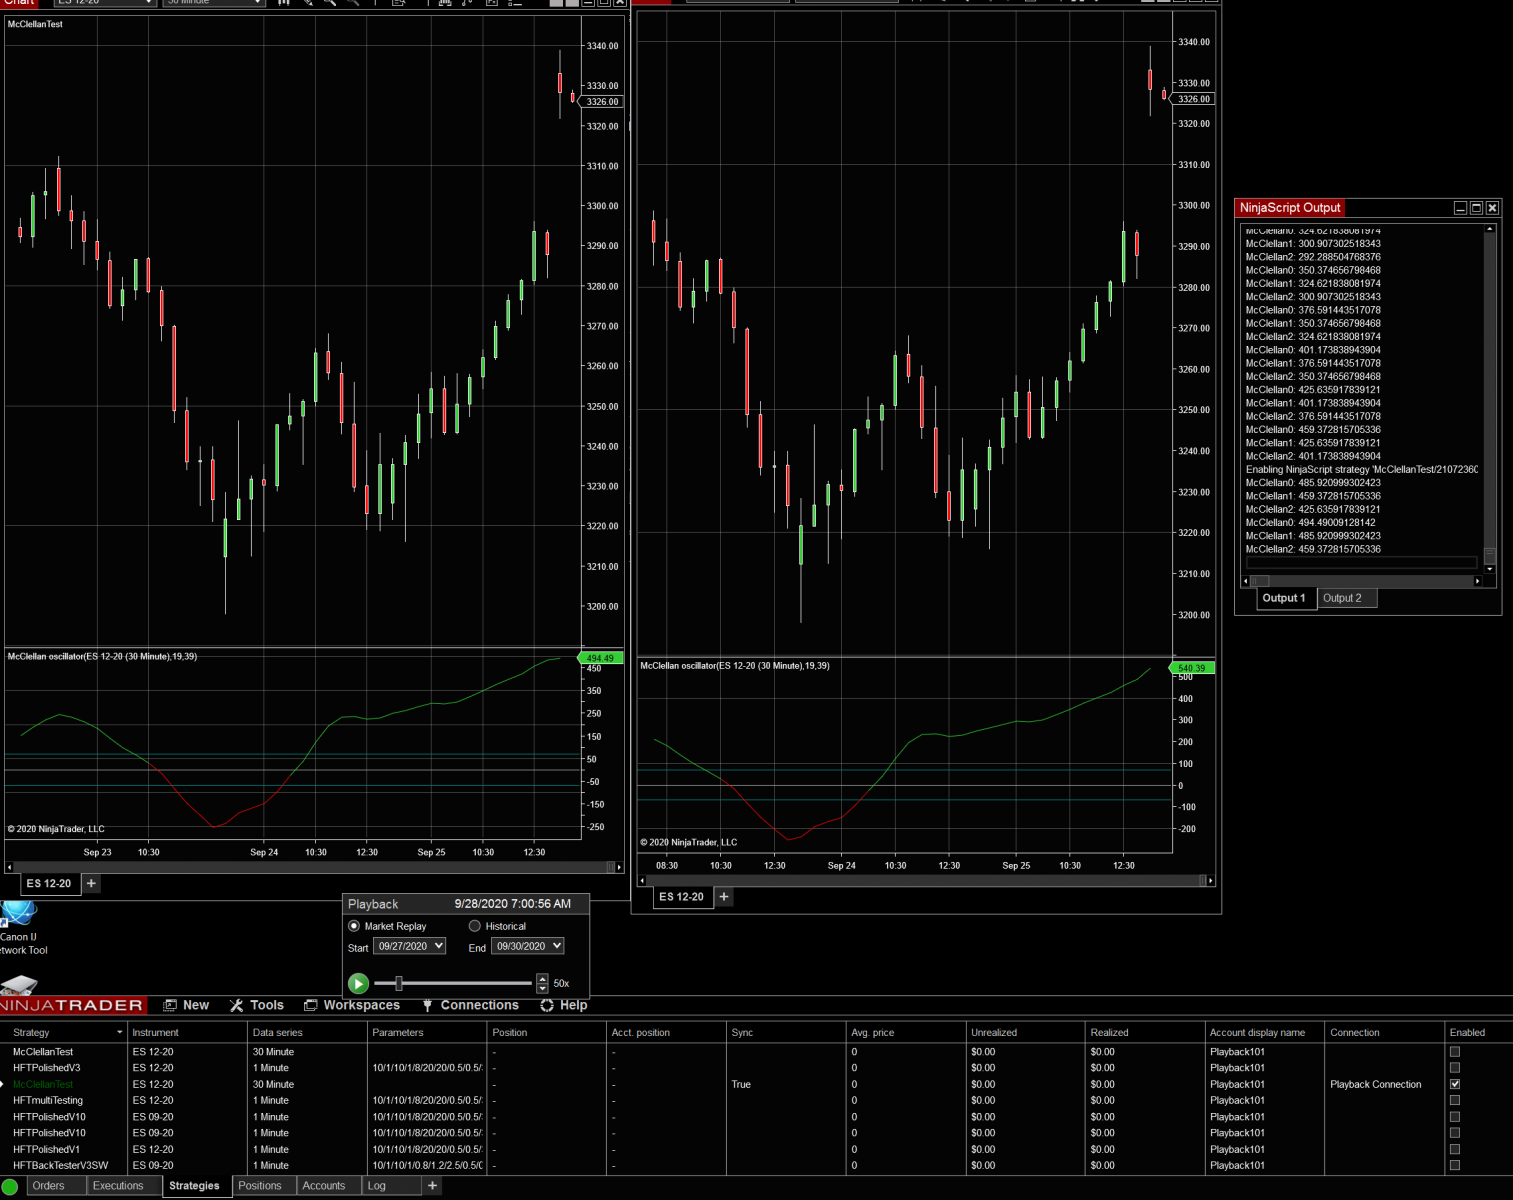The image size is (1513, 1200).
Task: Open the Workspaces menu
Action: (352, 1005)
